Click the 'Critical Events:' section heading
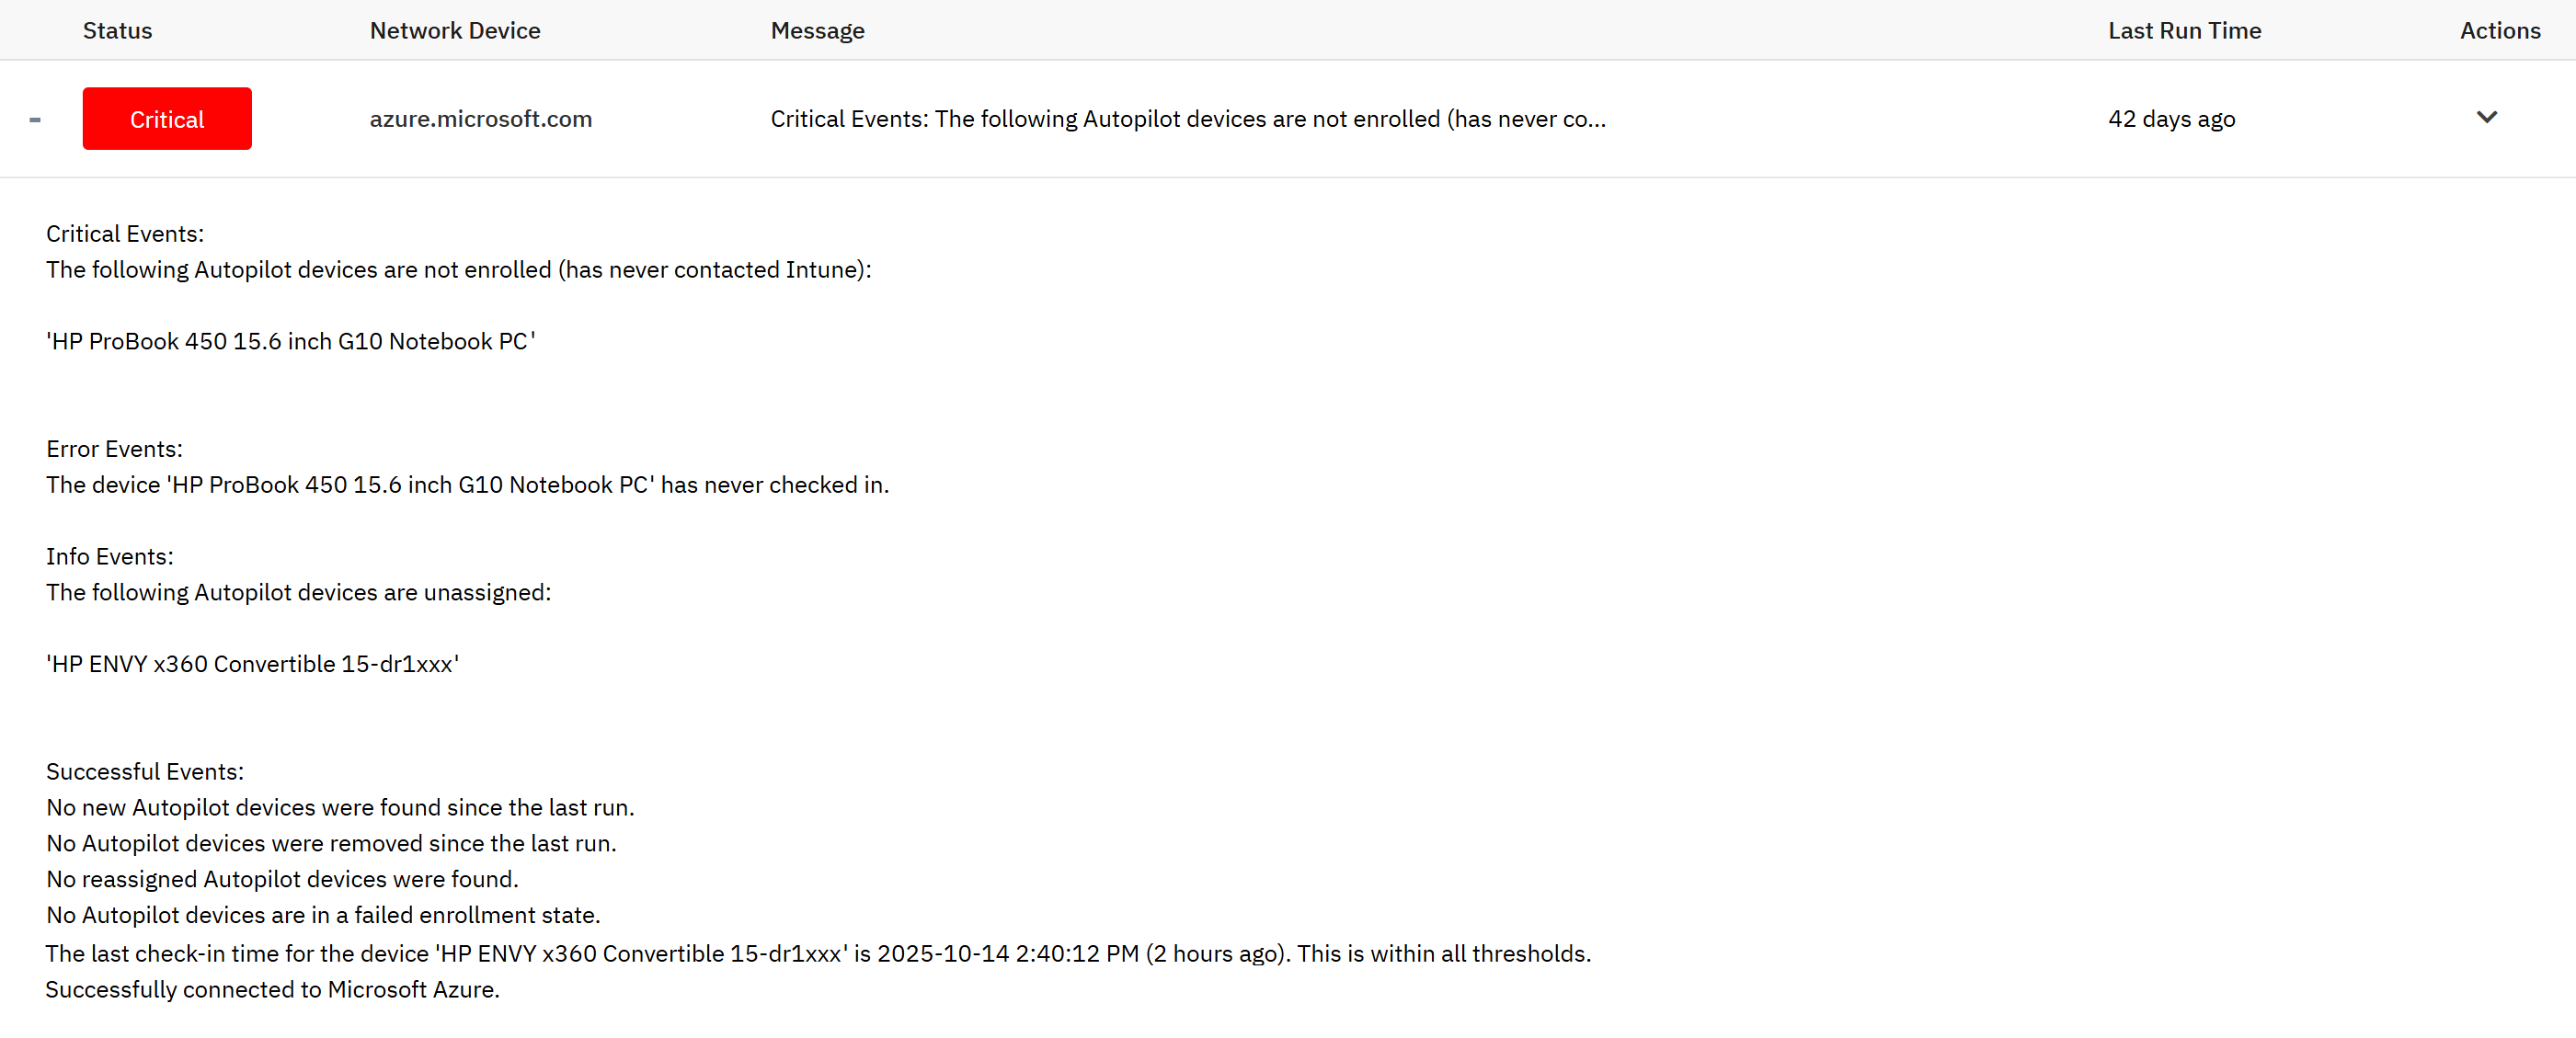 tap(125, 234)
